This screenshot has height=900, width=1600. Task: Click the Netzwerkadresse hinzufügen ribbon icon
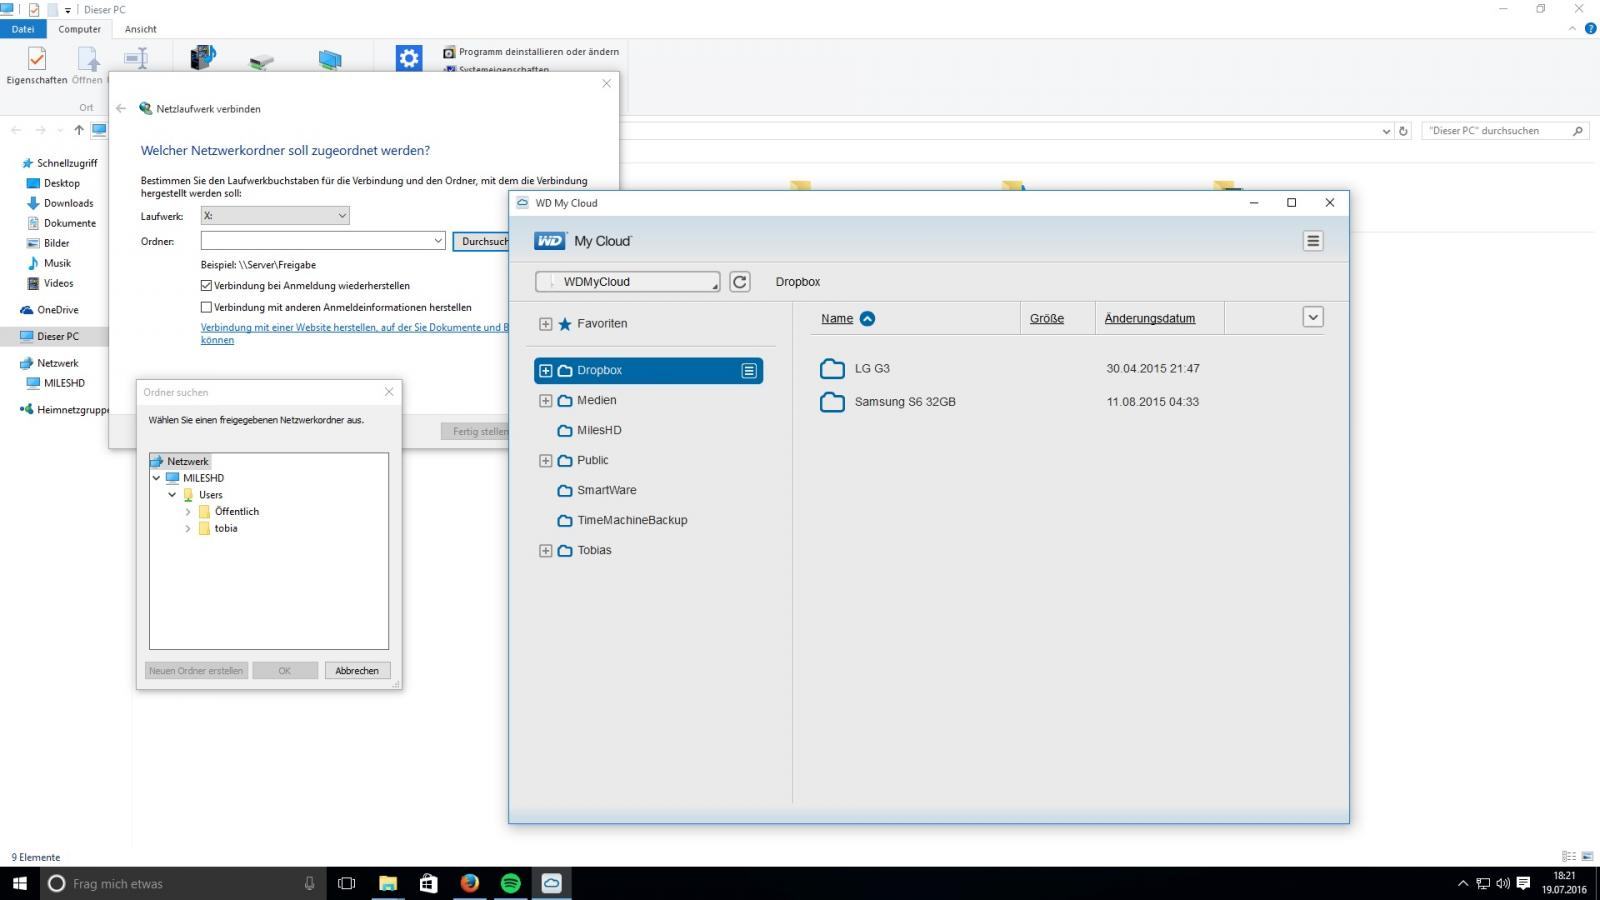tap(330, 61)
